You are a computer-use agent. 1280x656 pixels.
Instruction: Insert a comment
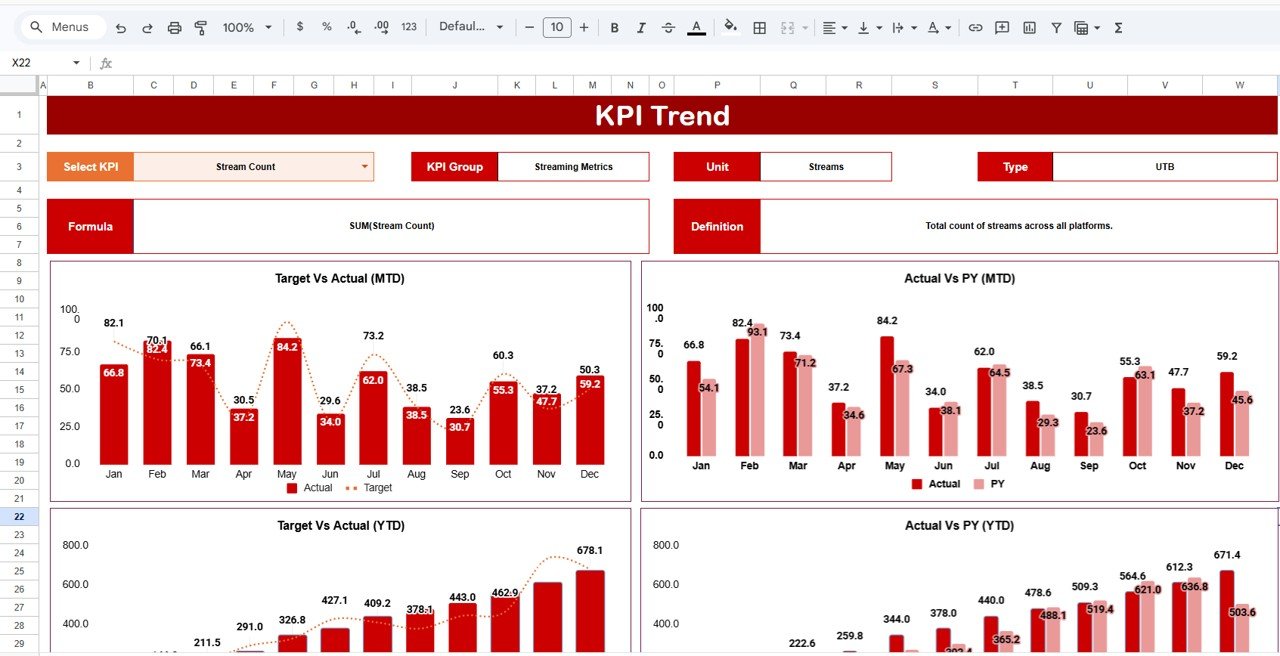[x=1002, y=27]
